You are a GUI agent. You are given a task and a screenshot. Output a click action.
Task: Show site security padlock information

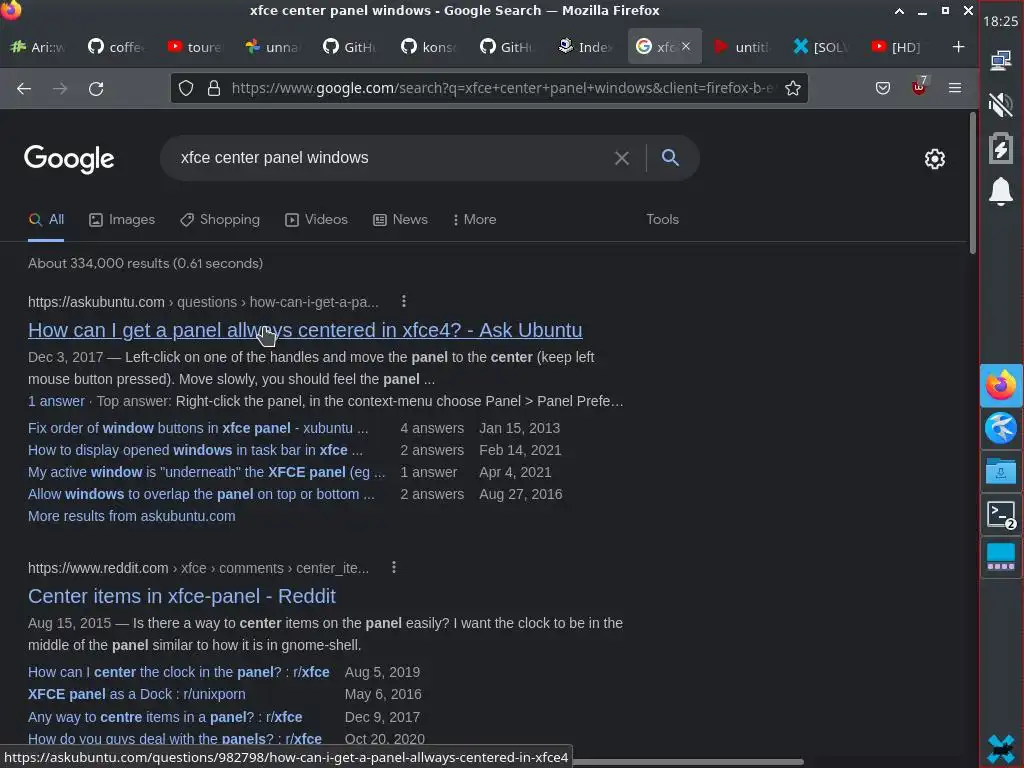pos(214,88)
